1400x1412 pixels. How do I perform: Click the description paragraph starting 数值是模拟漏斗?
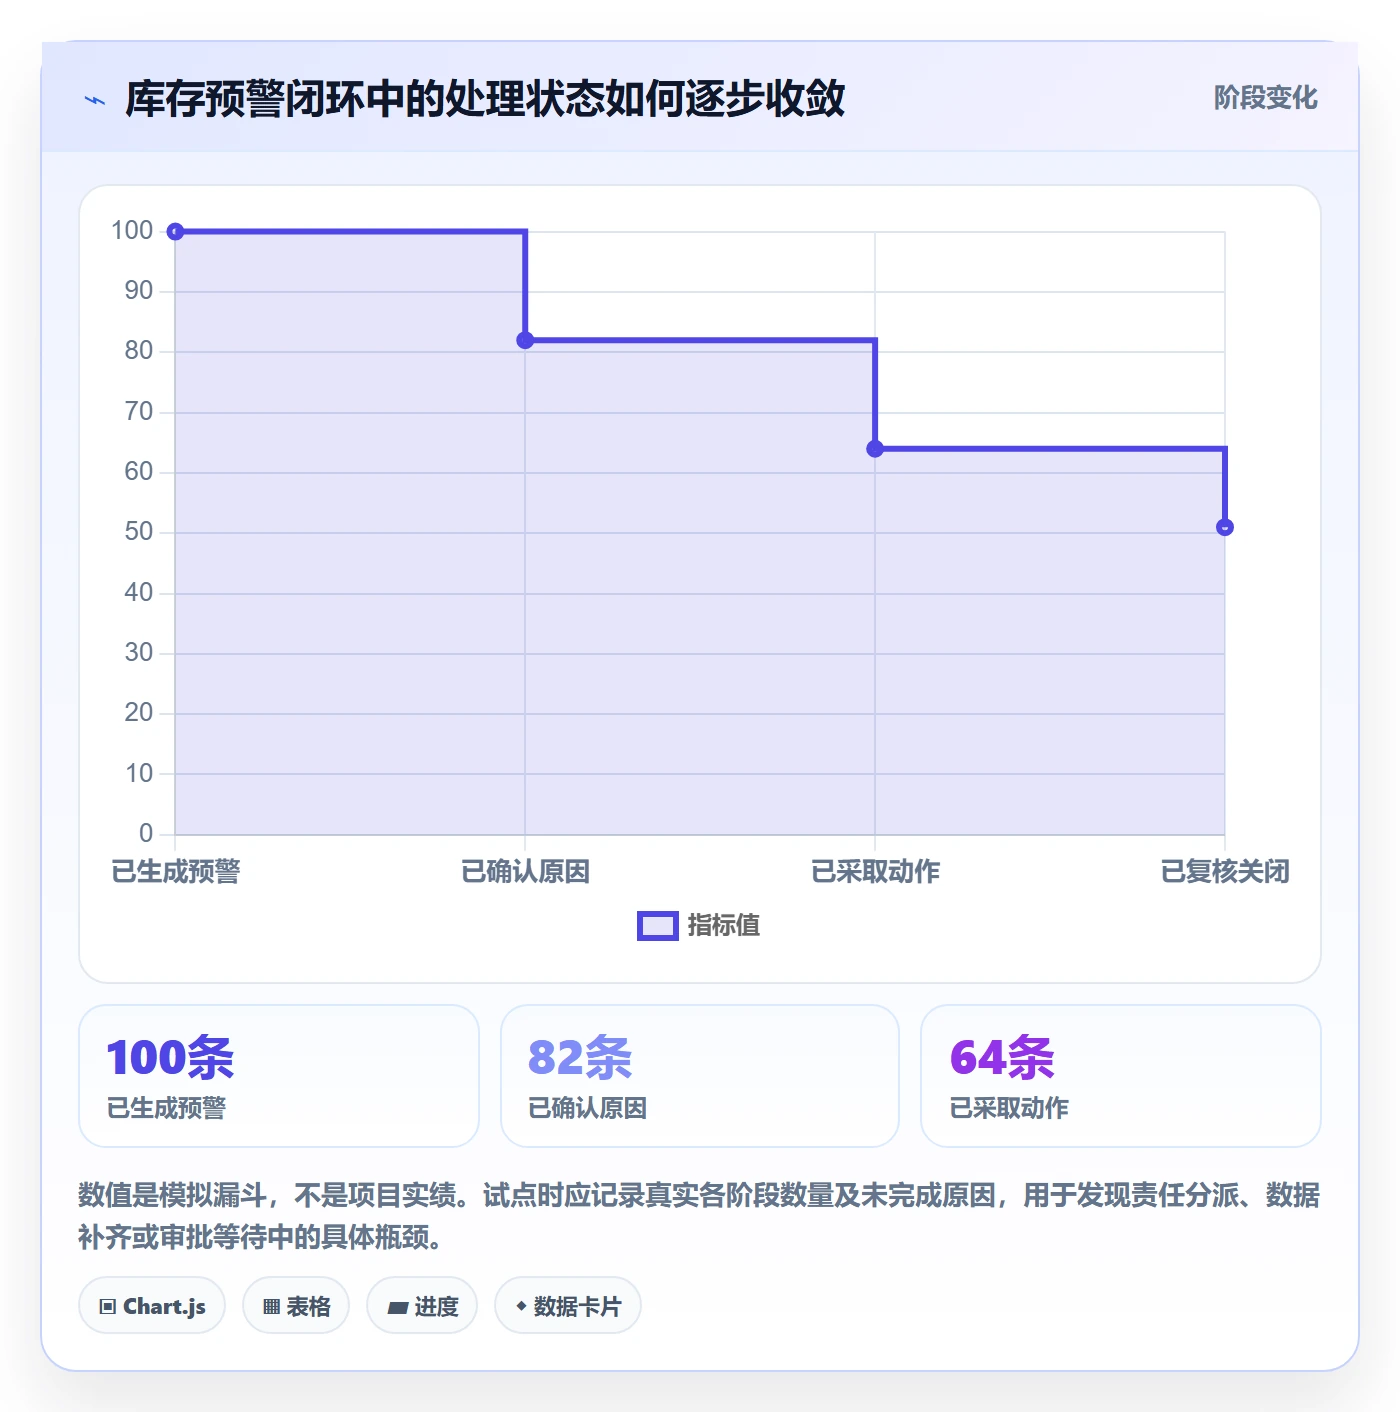coord(699,1216)
